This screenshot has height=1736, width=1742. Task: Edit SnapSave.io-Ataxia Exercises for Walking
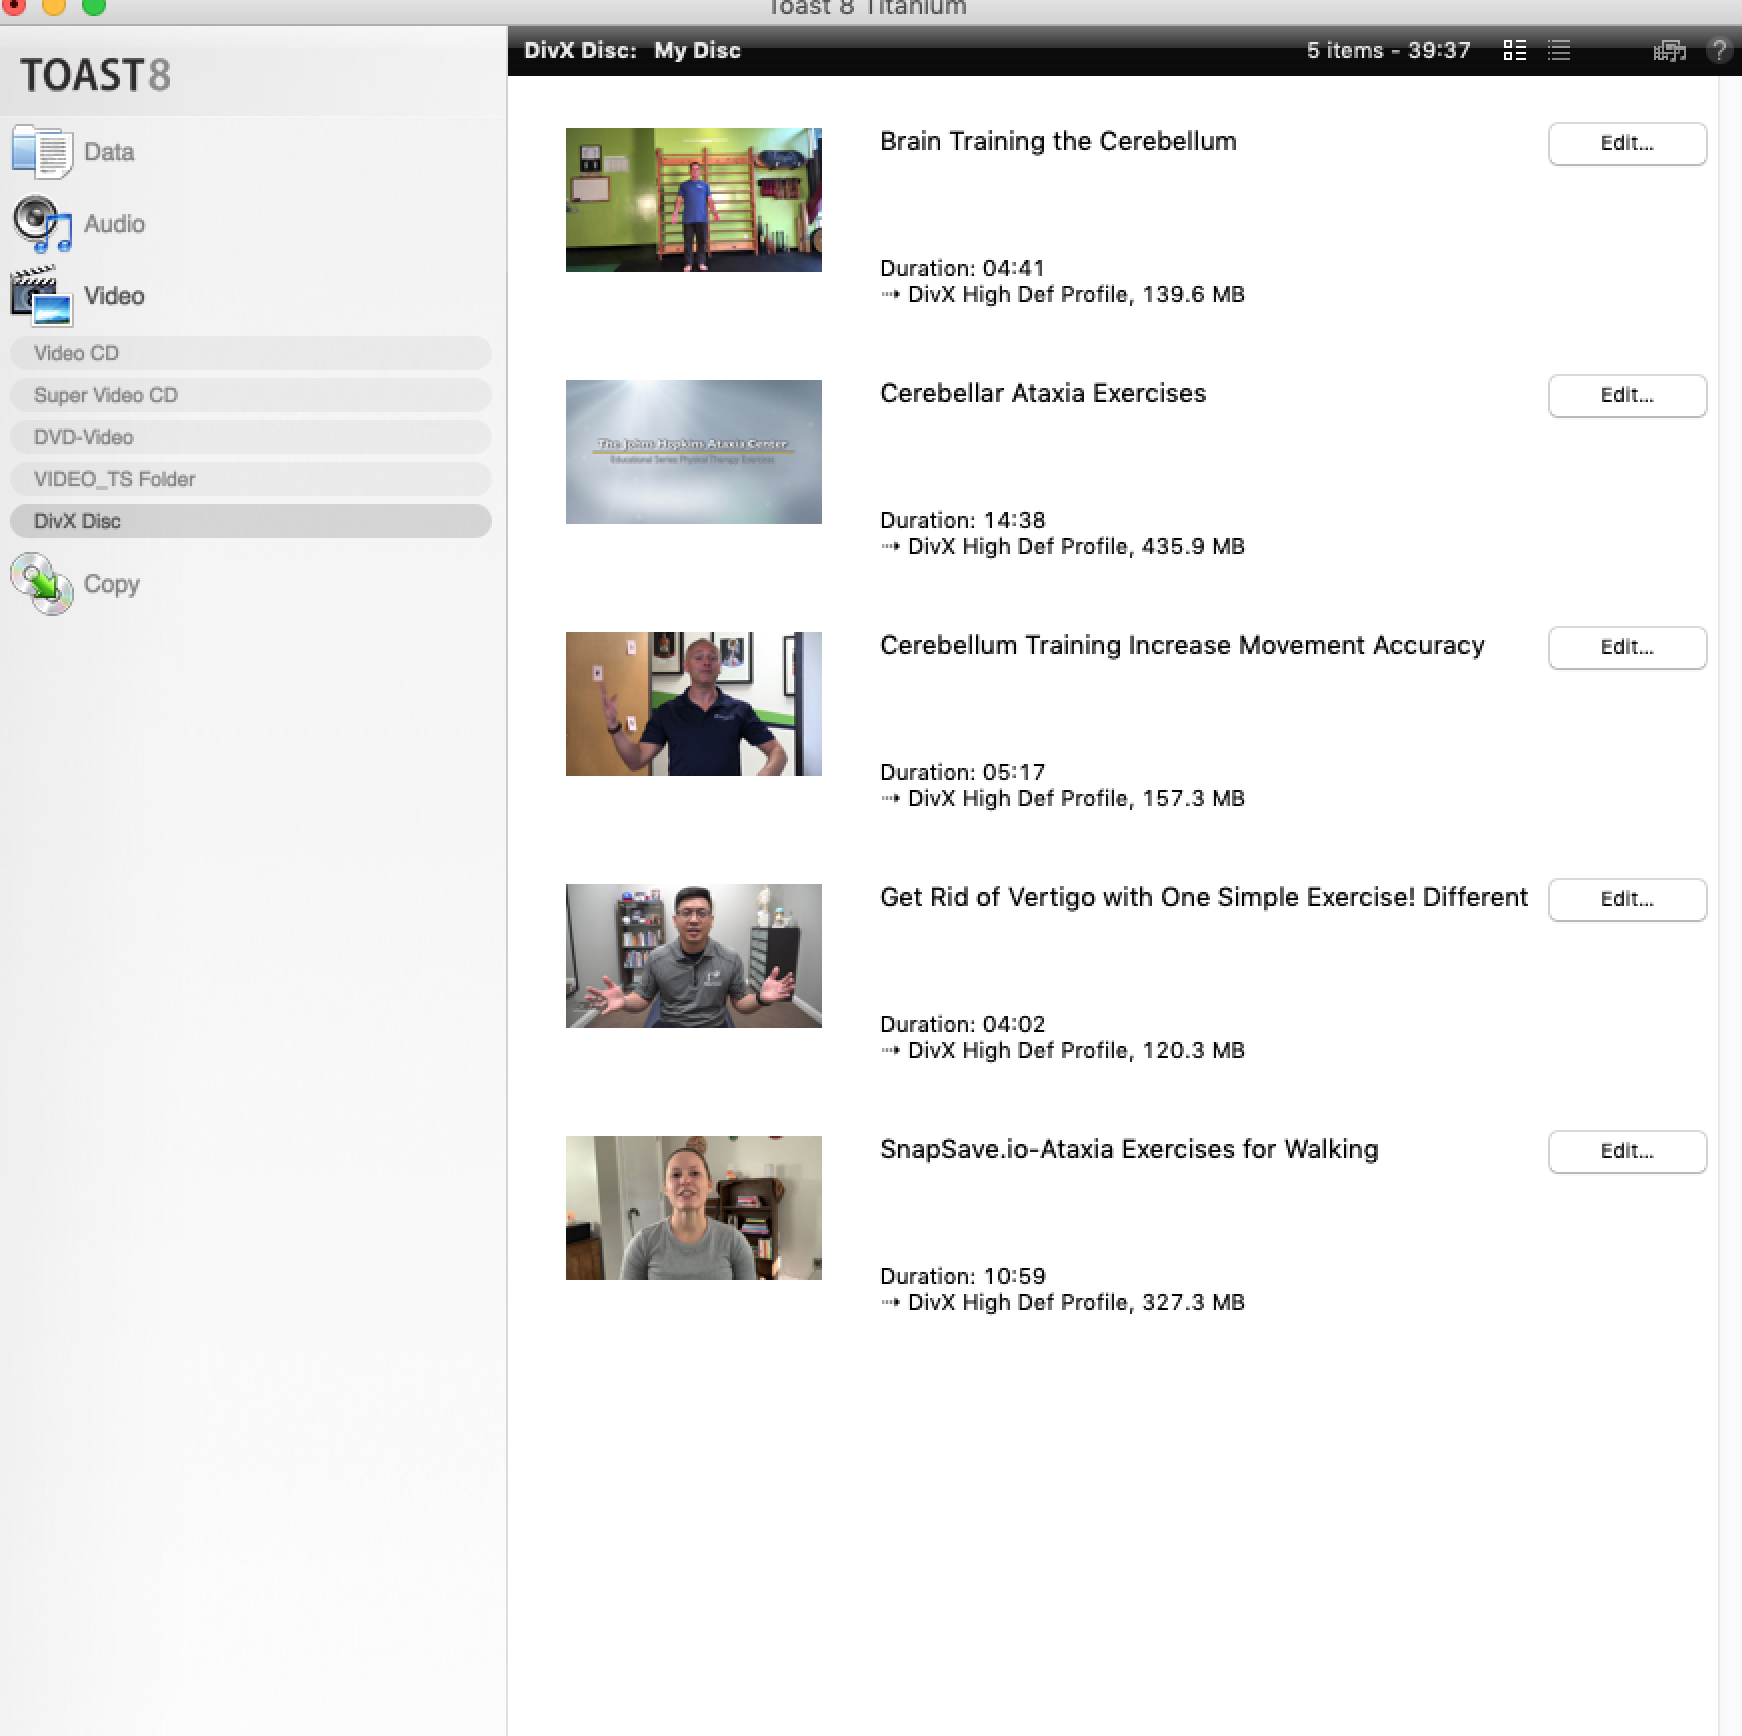[1627, 1151]
